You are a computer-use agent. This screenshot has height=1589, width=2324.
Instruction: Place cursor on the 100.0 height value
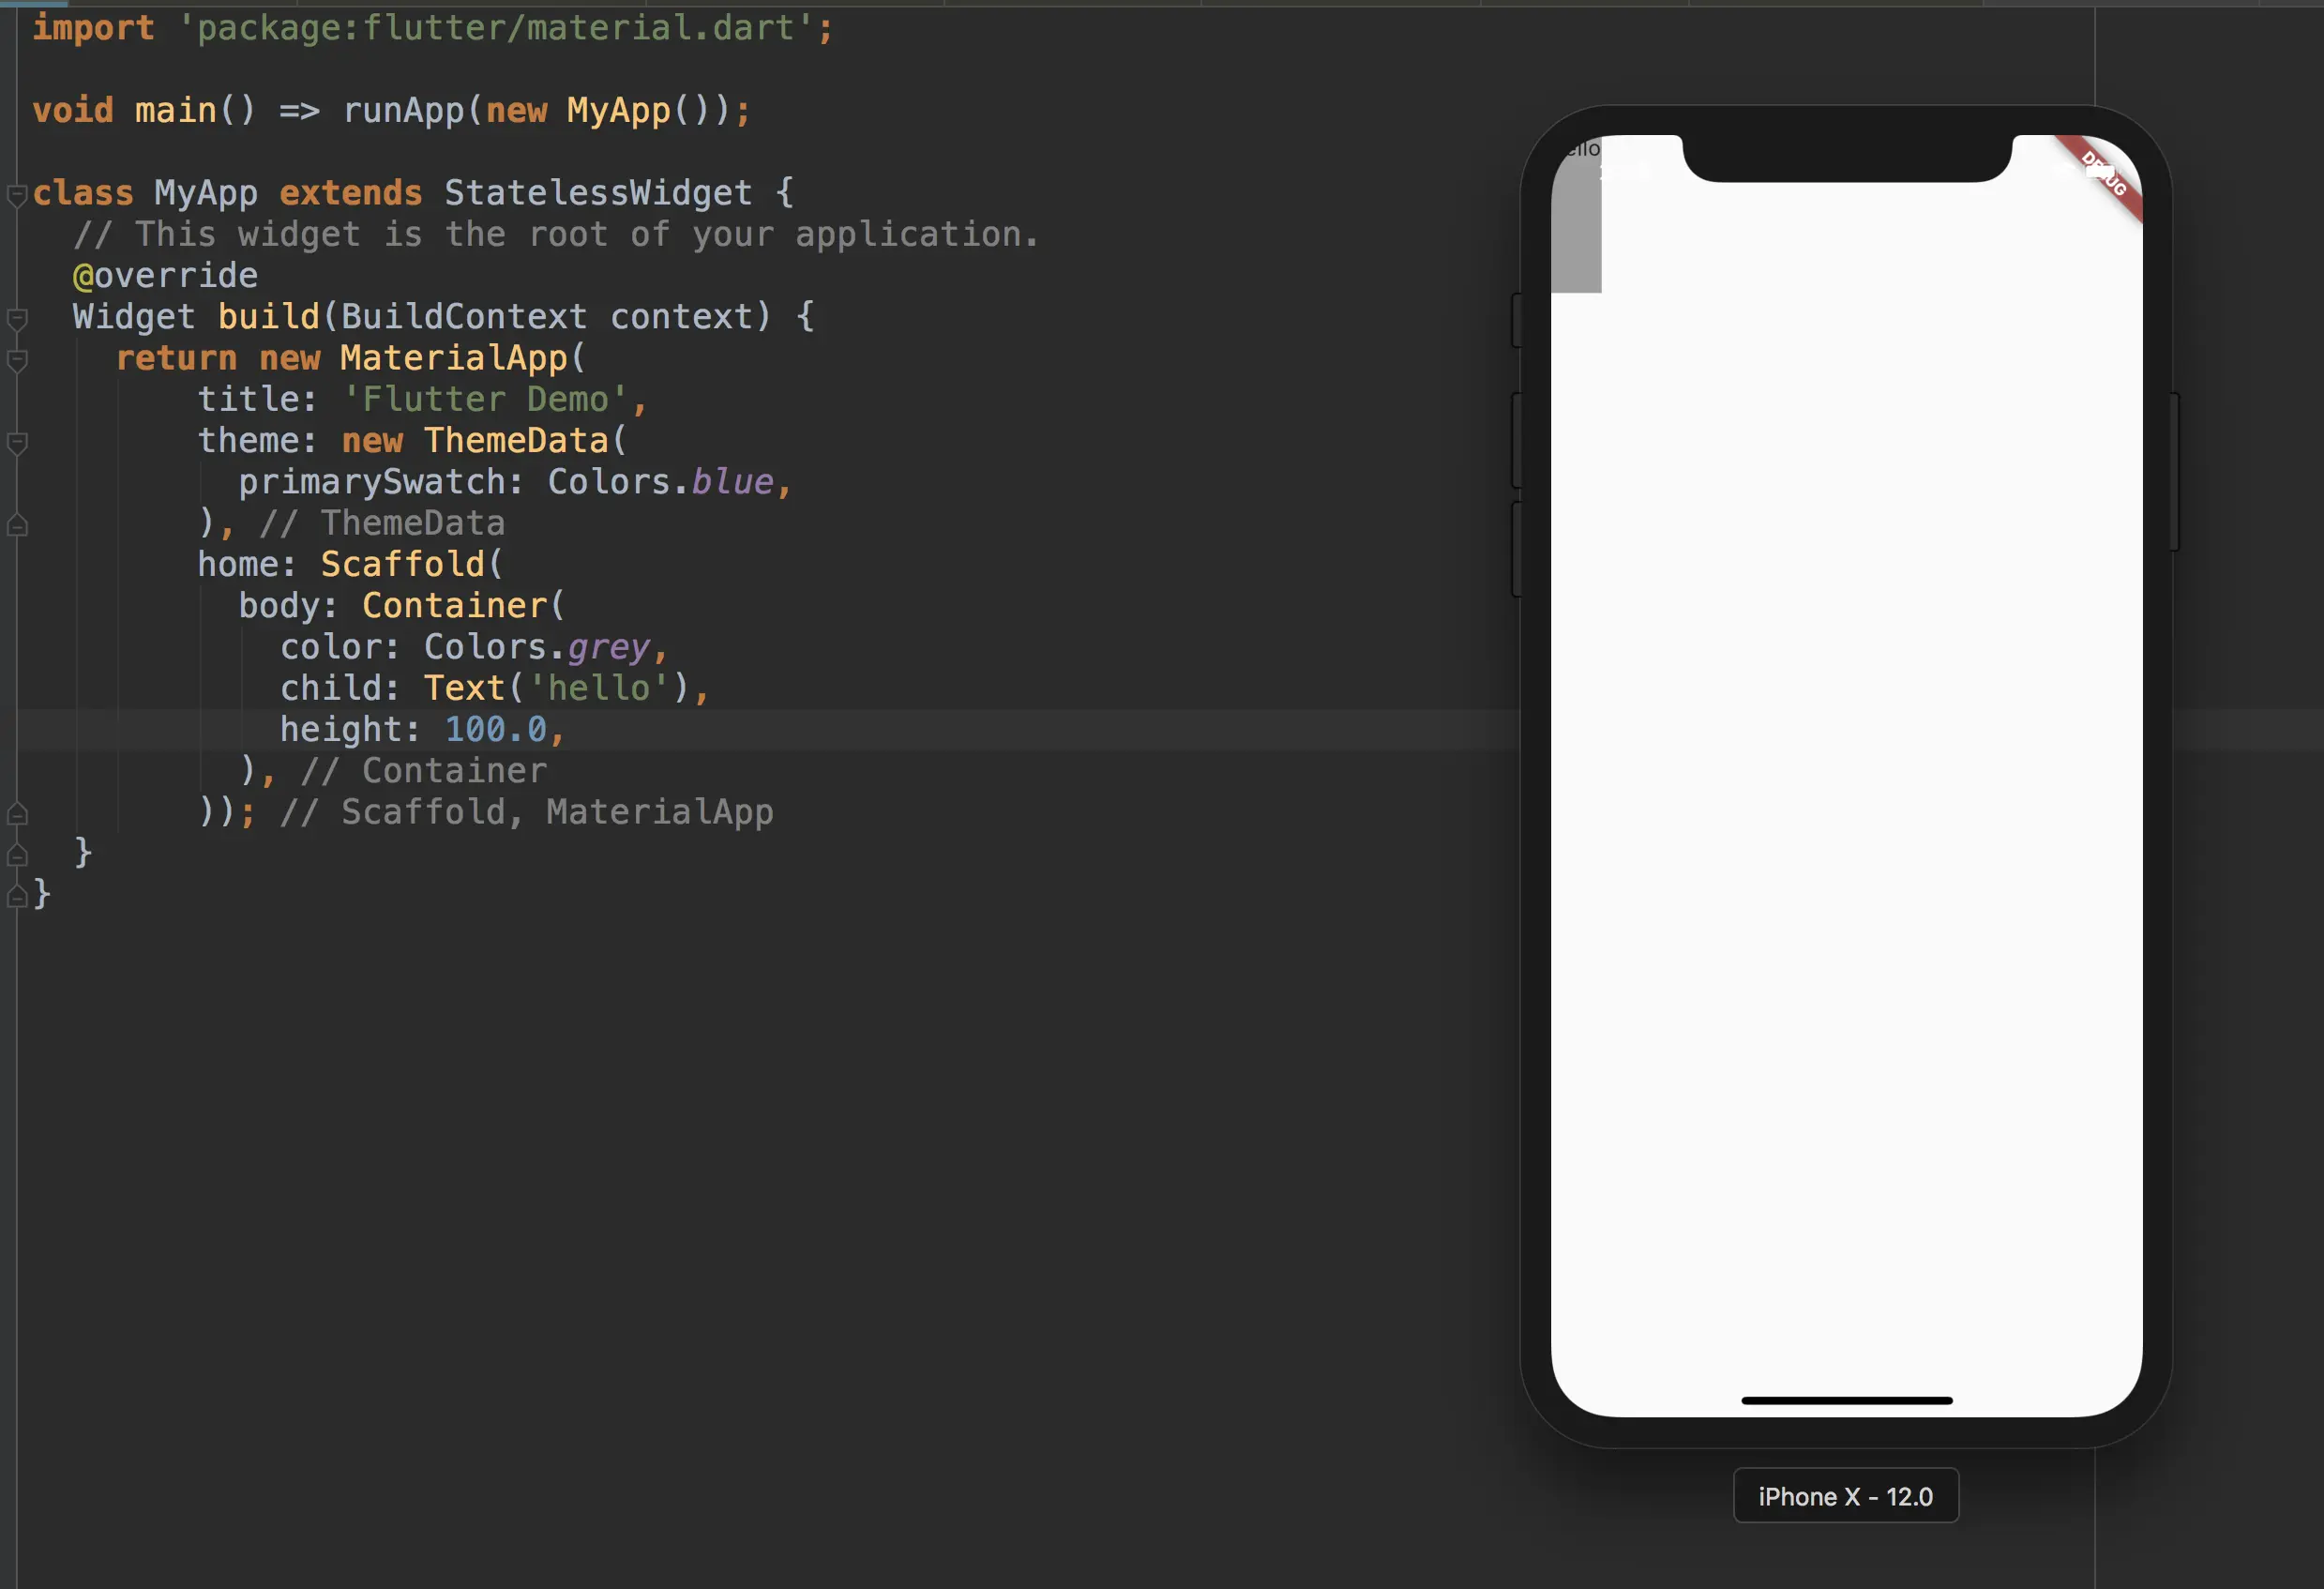click(495, 730)
